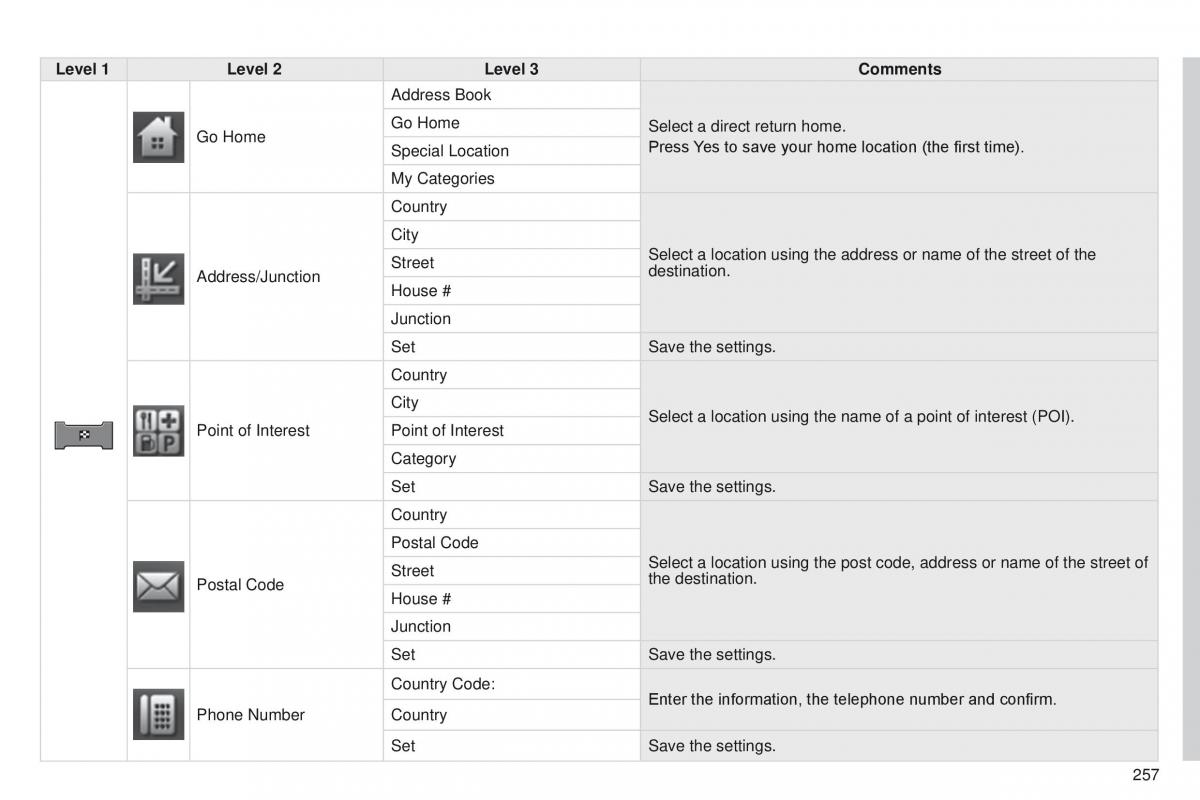Select Category under Point of Interest
The image size is (1200, 800).
point(511,459)
